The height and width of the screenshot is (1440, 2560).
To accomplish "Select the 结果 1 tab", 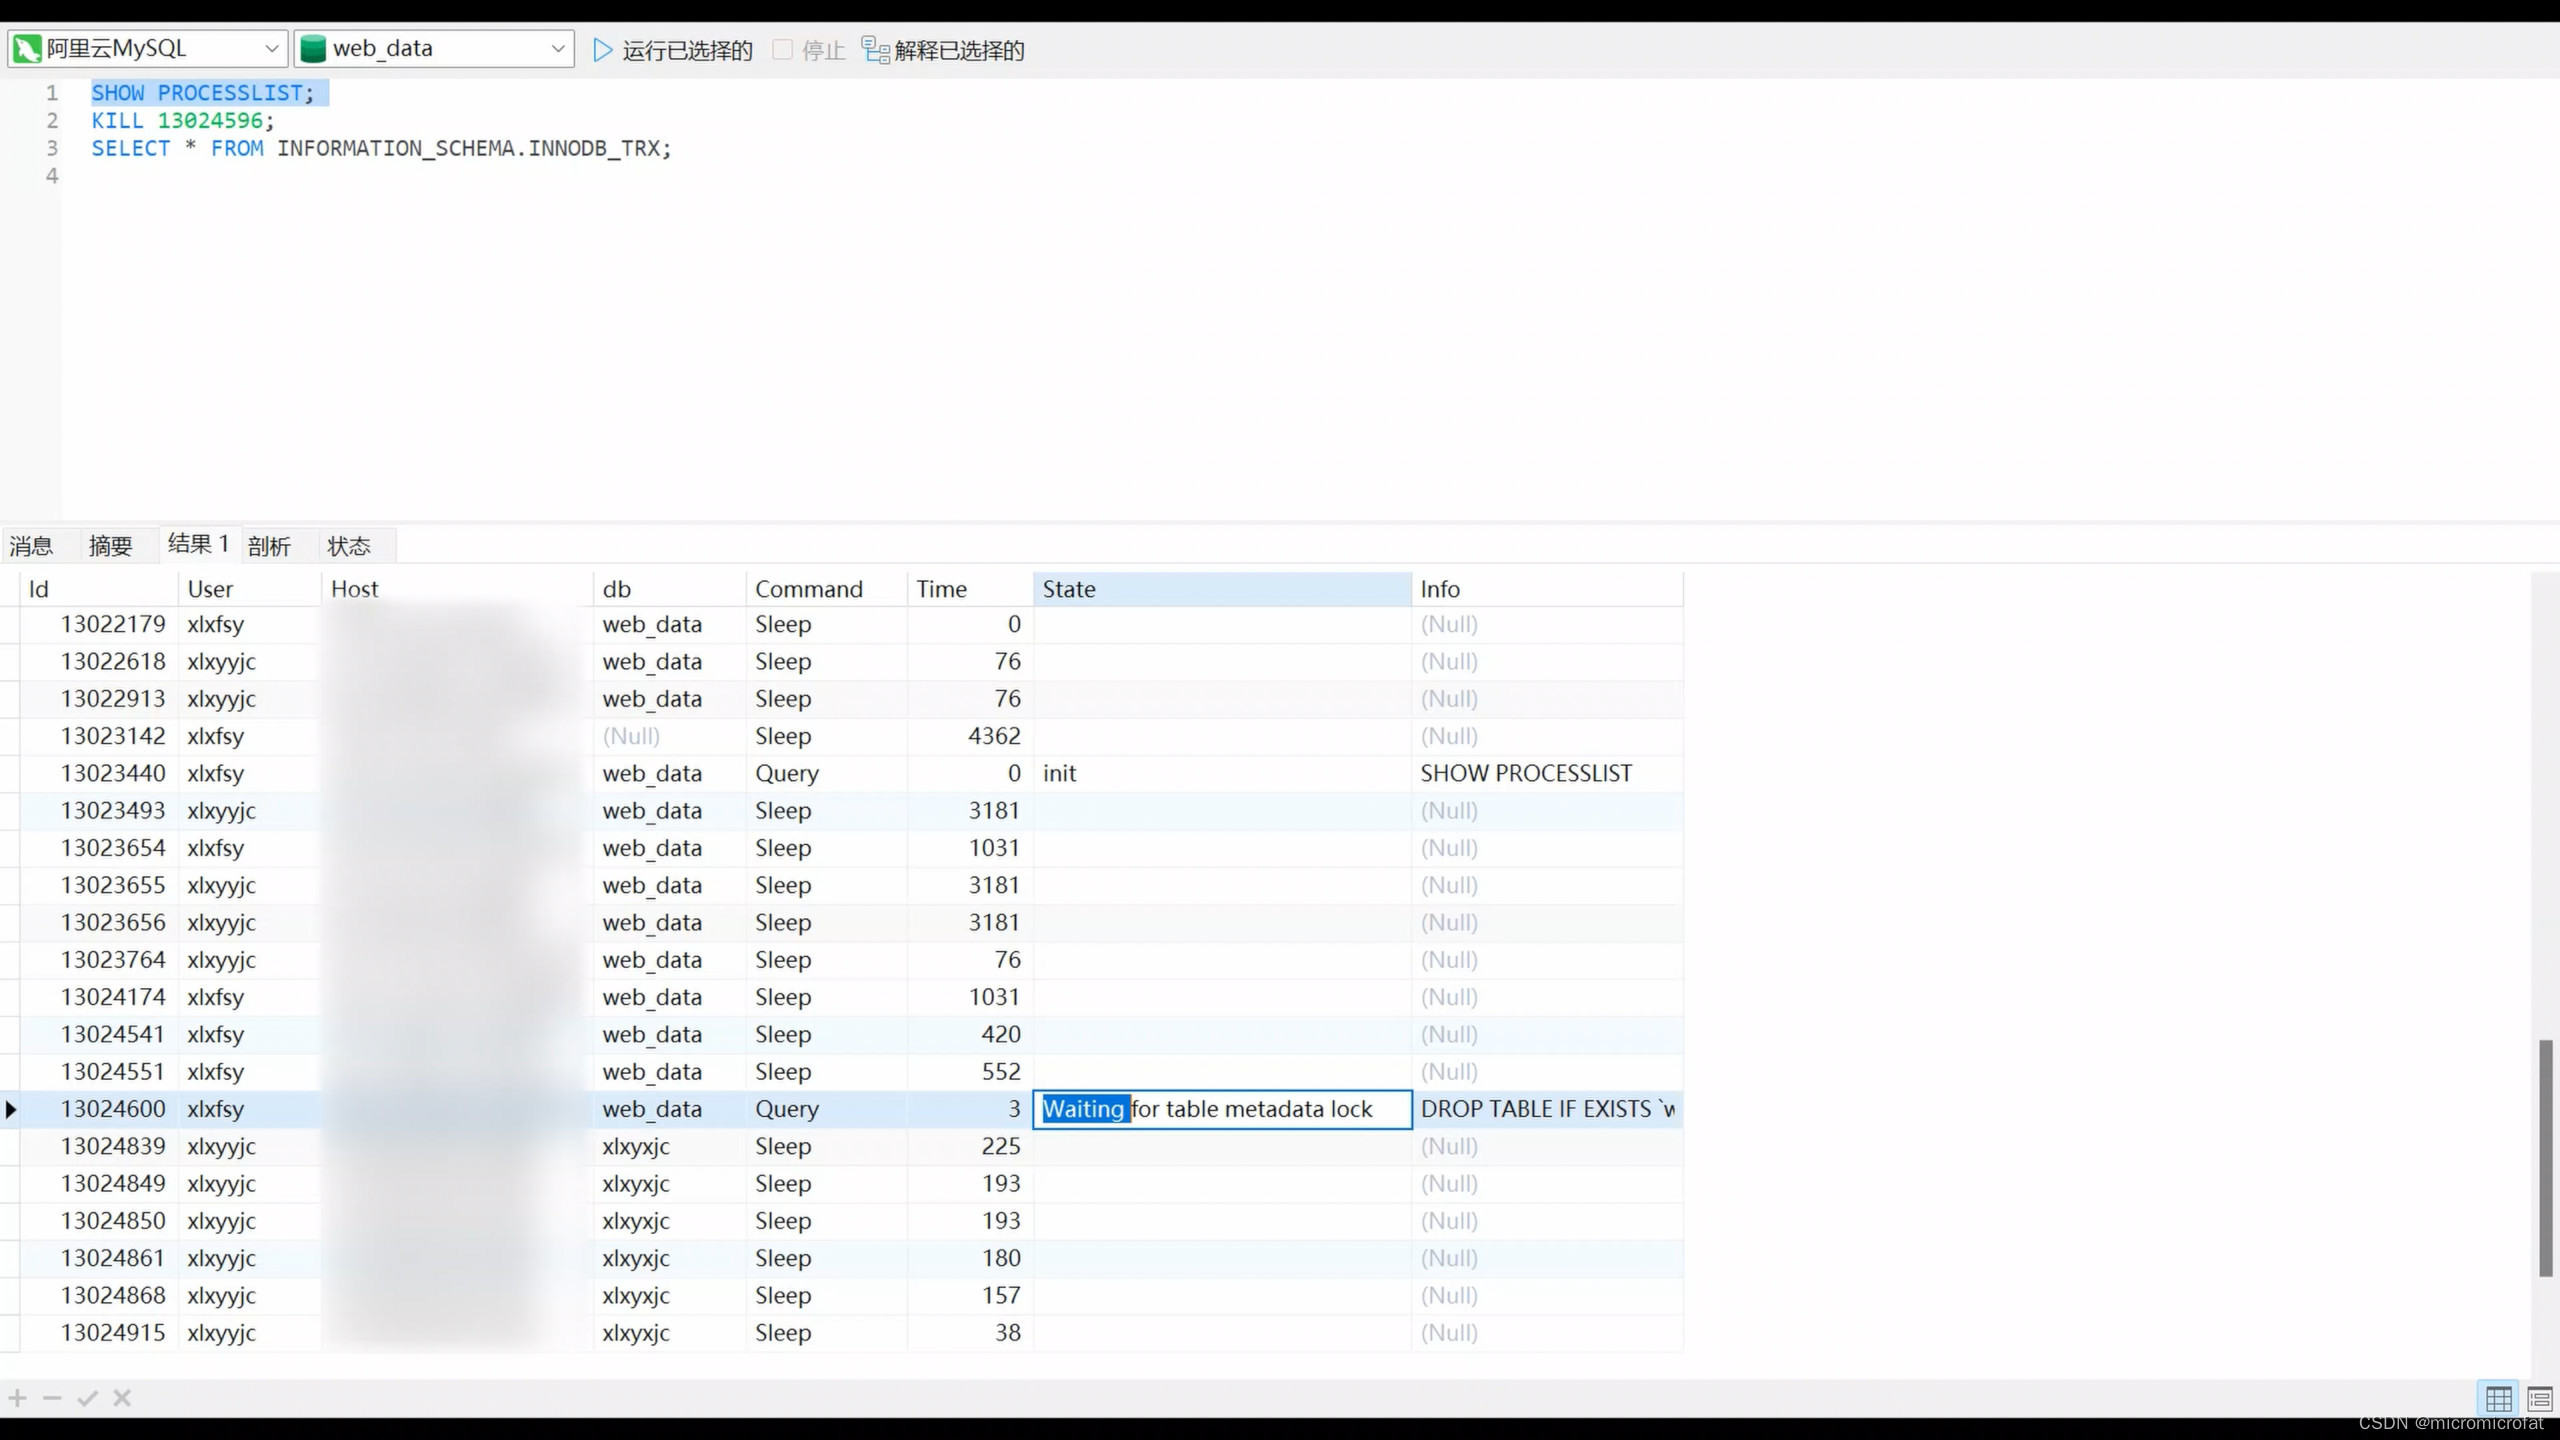I will (199, 544).
